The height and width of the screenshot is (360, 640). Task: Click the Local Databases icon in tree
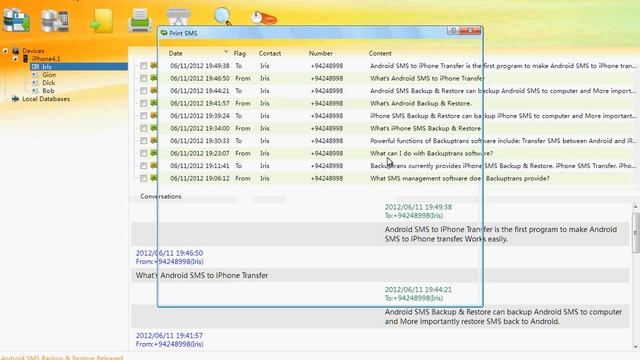(x=16, y=99)
